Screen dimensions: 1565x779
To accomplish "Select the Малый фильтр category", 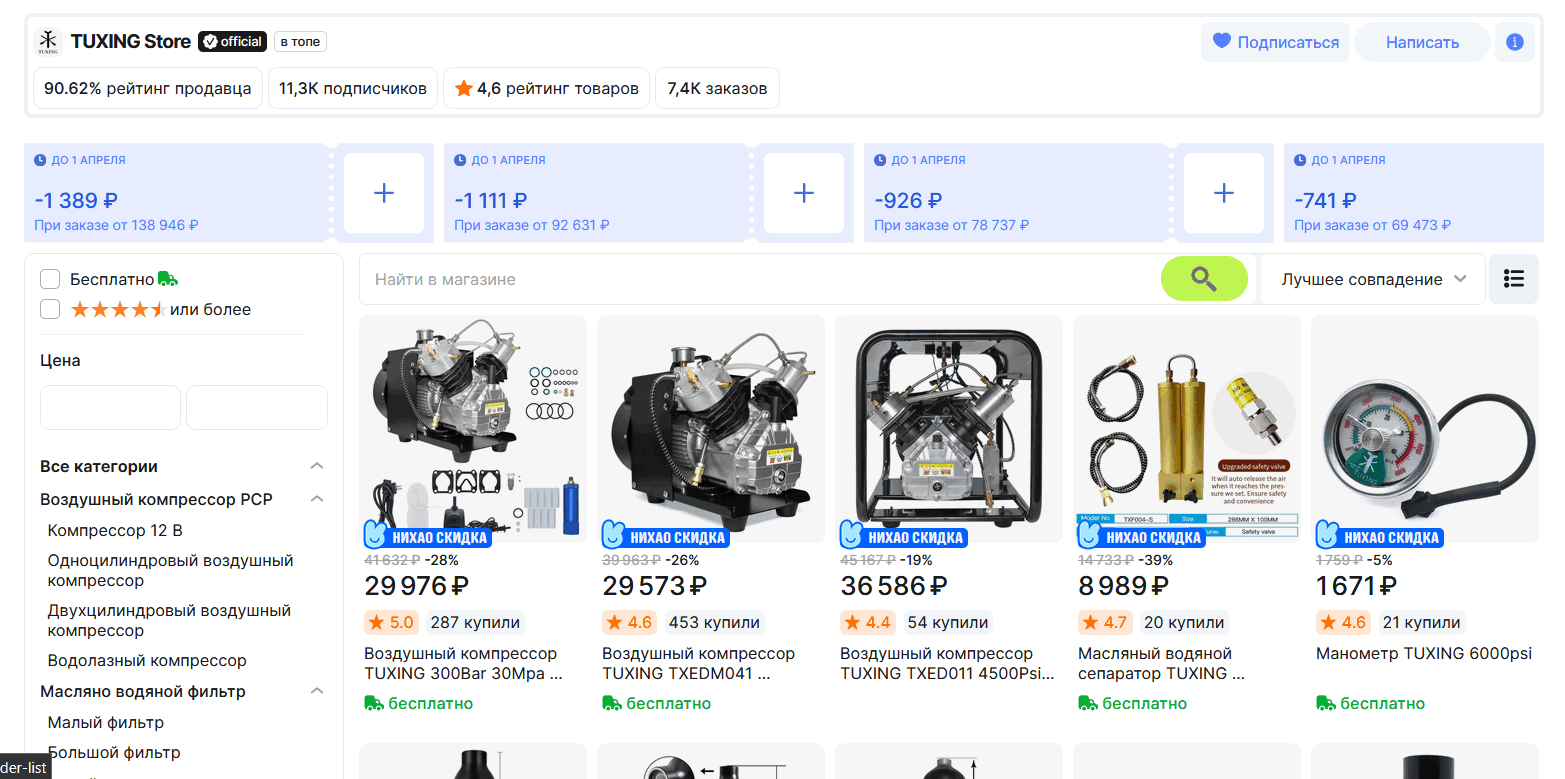I will 106,722.
